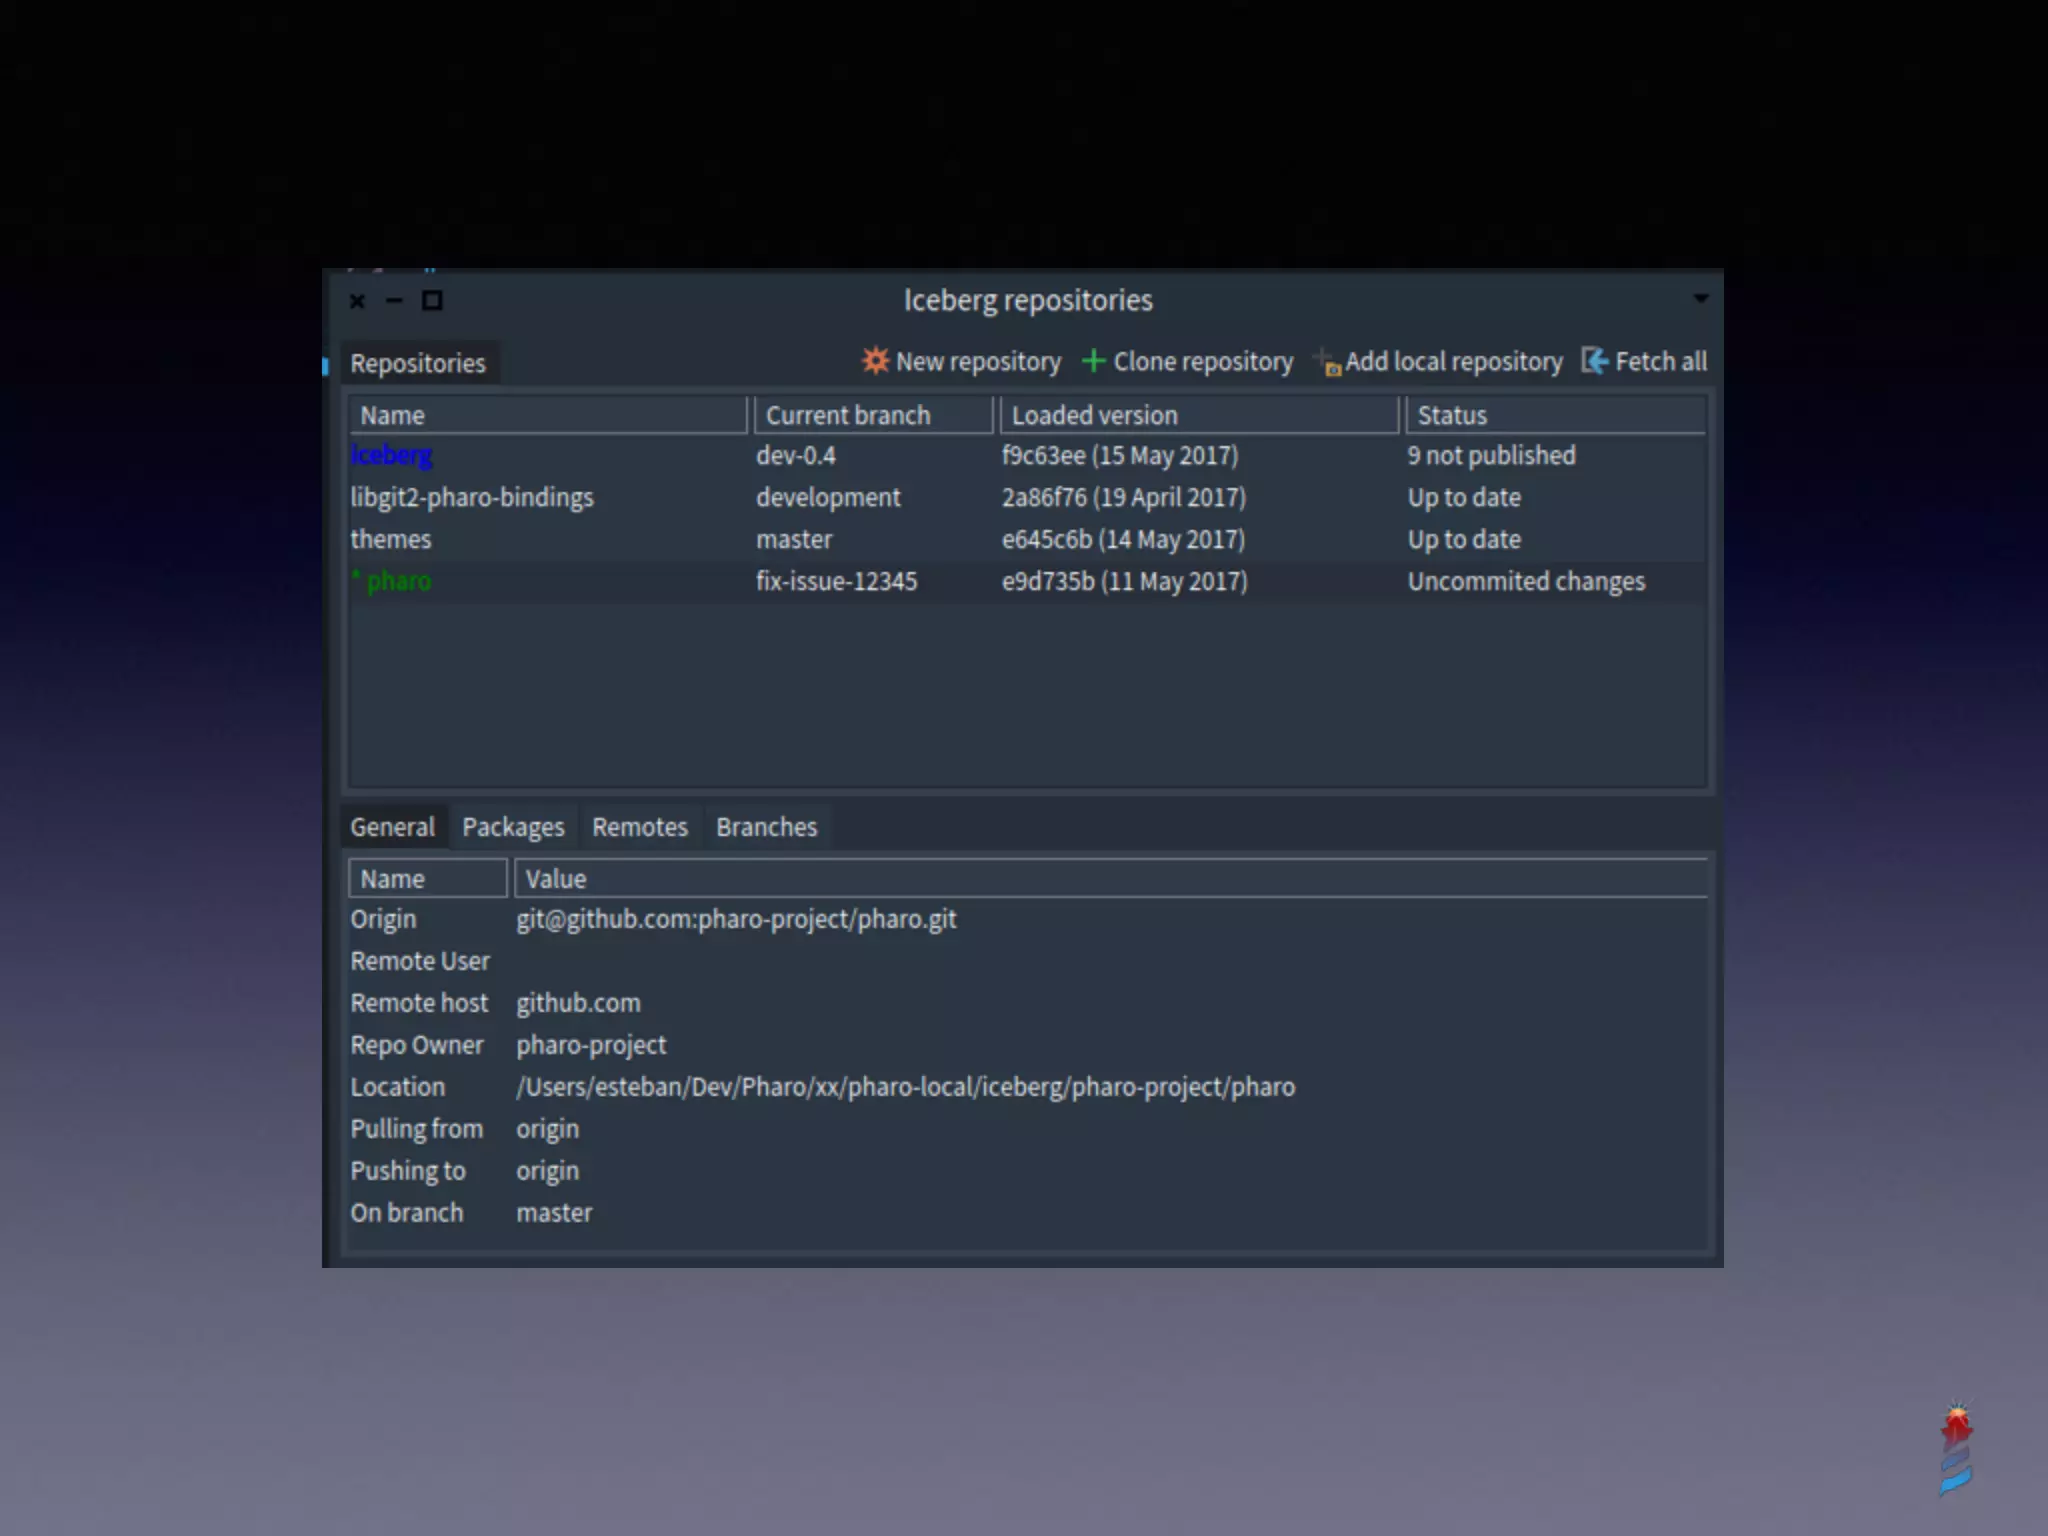This screenshot has width=2048, height=1536.
Task: Select the themes repository row
Action: 391,540
